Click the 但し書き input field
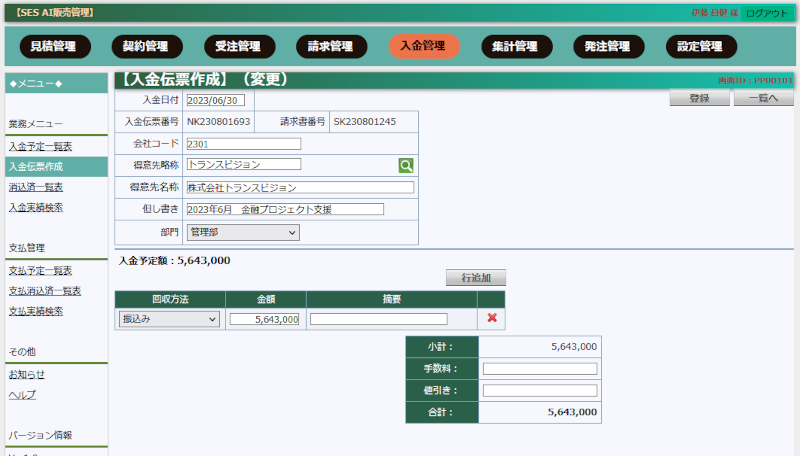 click(285, 209)
